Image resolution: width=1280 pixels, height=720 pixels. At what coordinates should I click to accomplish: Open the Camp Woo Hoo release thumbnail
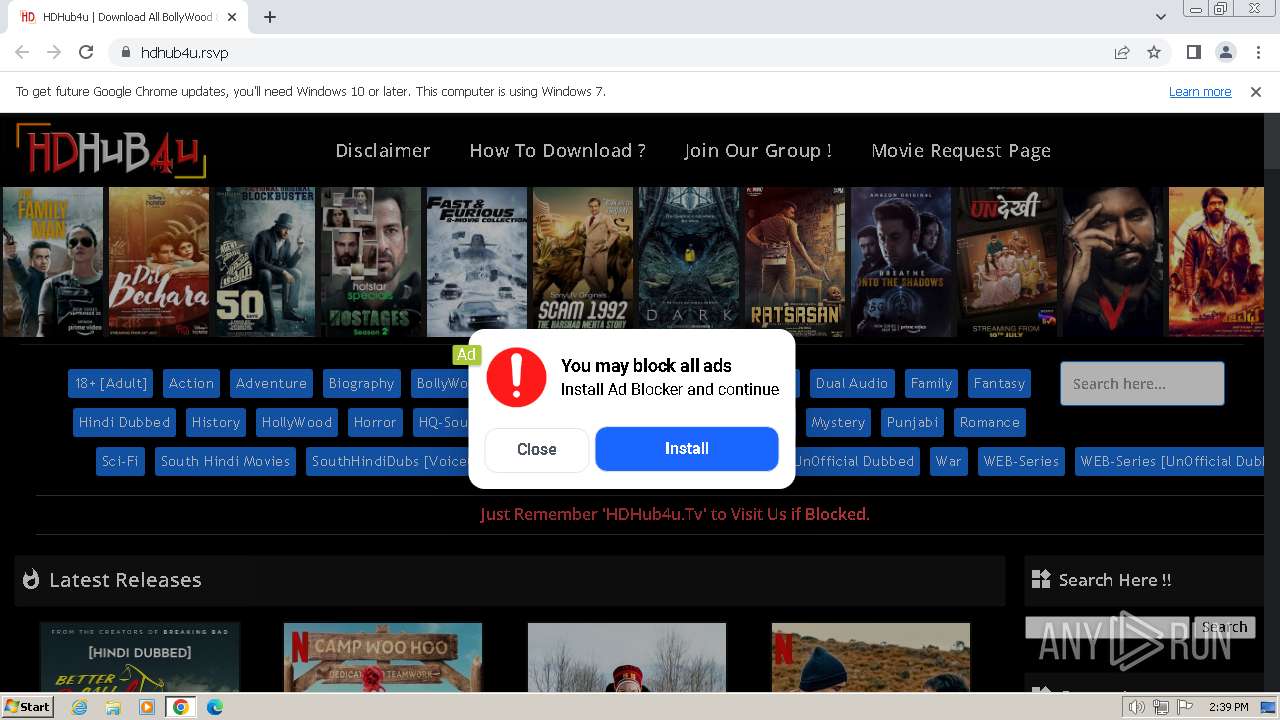(383, 658)
